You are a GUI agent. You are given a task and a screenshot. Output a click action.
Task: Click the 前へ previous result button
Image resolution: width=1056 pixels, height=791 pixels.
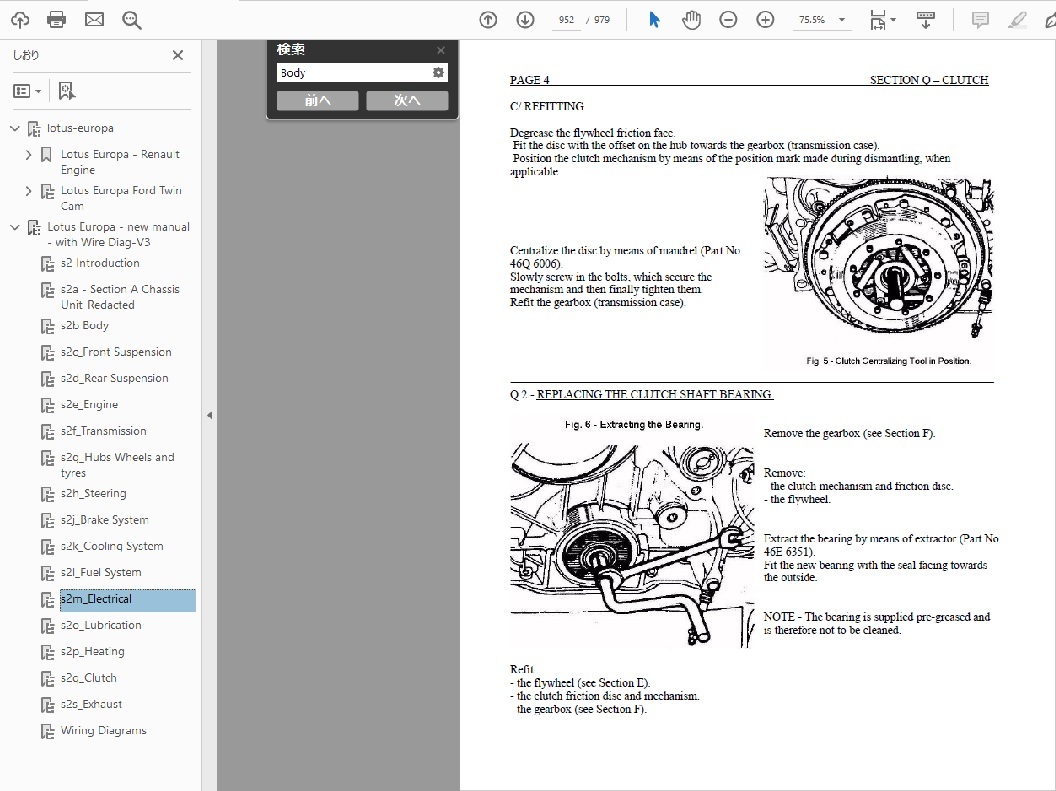tap(318, 100)
